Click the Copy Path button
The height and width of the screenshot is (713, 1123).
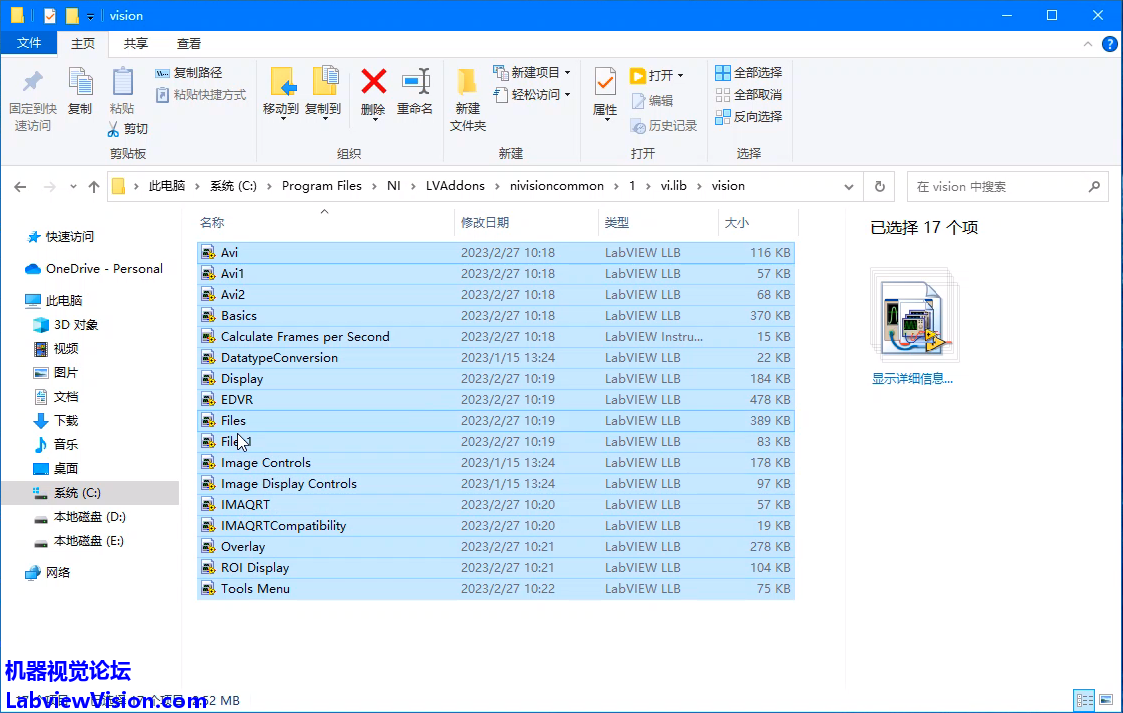coord(189,73)
